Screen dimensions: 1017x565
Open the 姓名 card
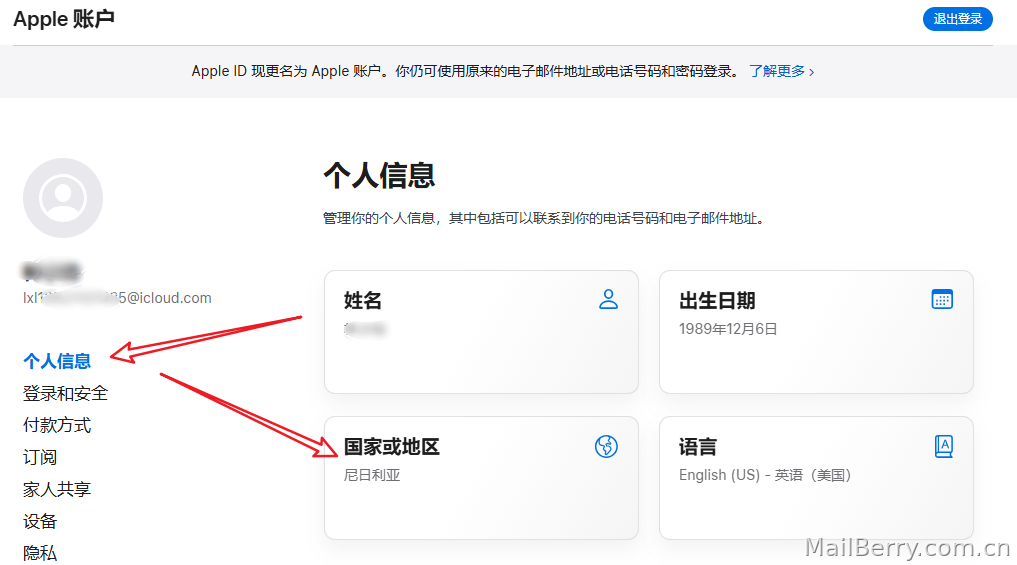pyautogui.click(x=481, y=332)
